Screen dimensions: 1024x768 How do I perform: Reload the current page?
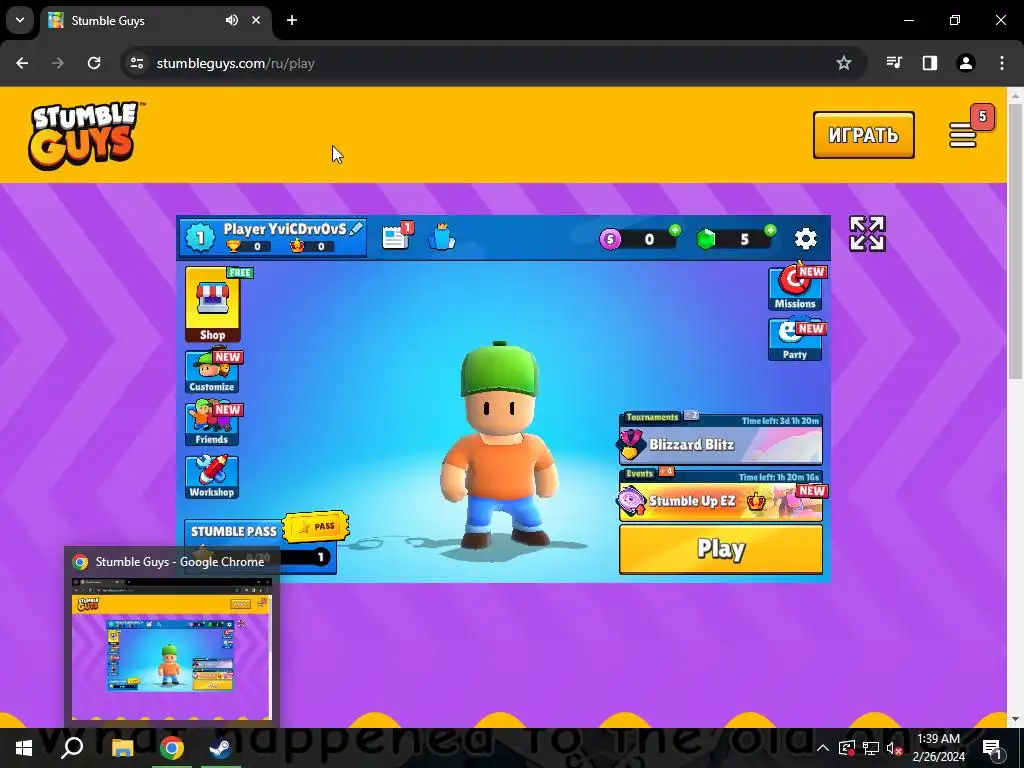94,63
